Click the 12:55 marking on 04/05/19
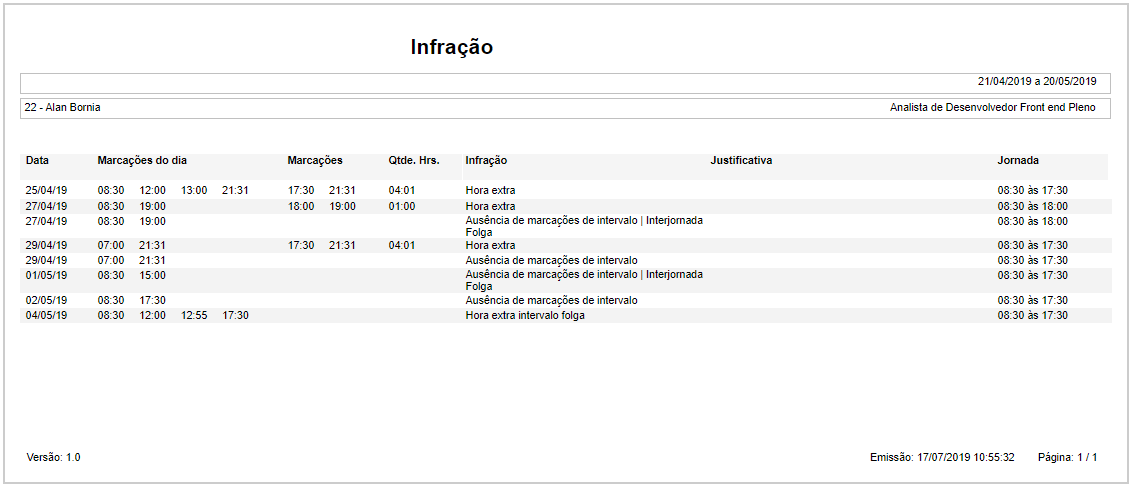Screen dimensions: 1135x489 [194, 315]
